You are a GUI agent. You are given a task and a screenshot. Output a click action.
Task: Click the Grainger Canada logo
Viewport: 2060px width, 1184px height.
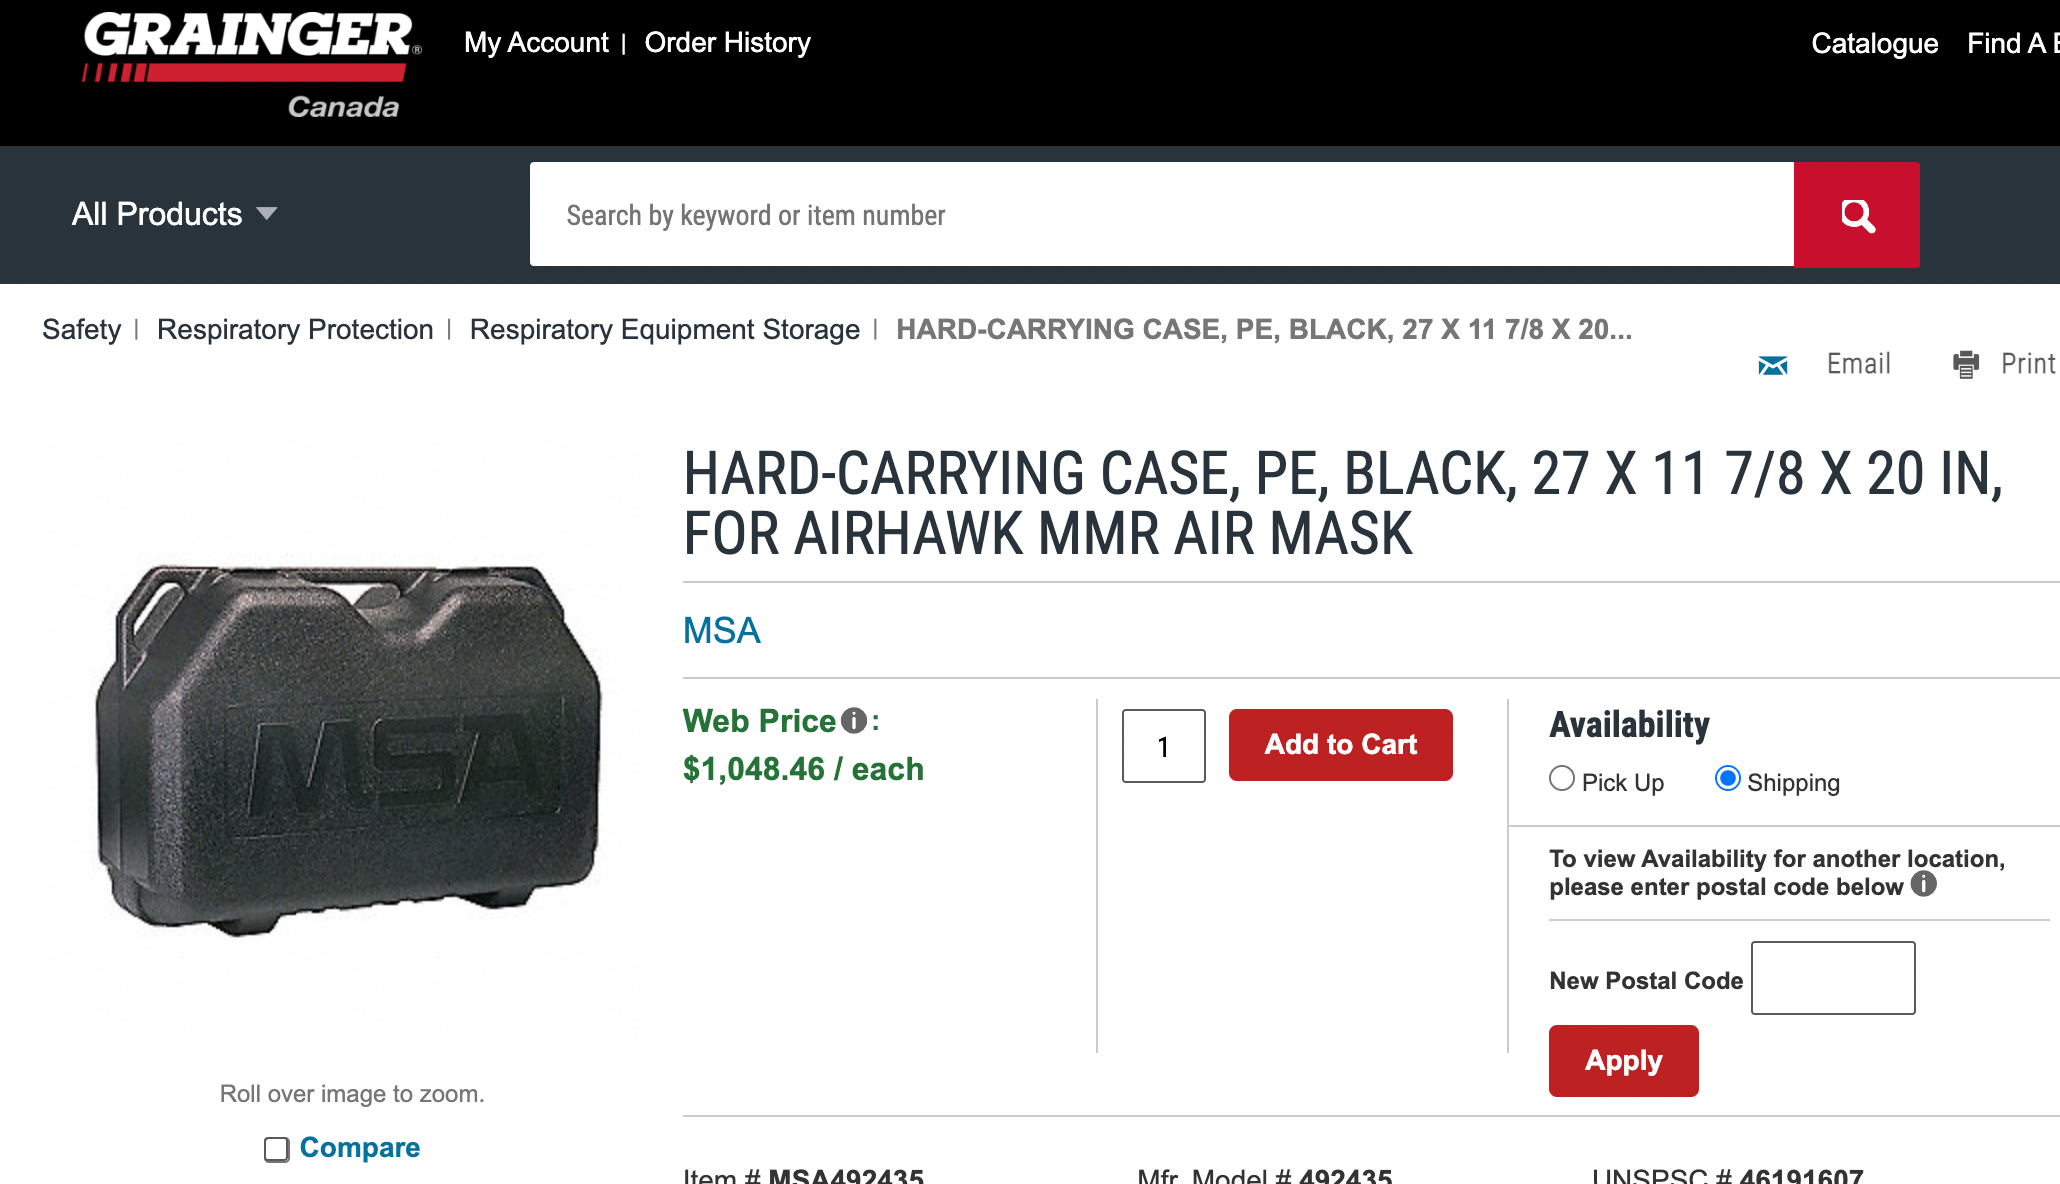tap(252, 66)
